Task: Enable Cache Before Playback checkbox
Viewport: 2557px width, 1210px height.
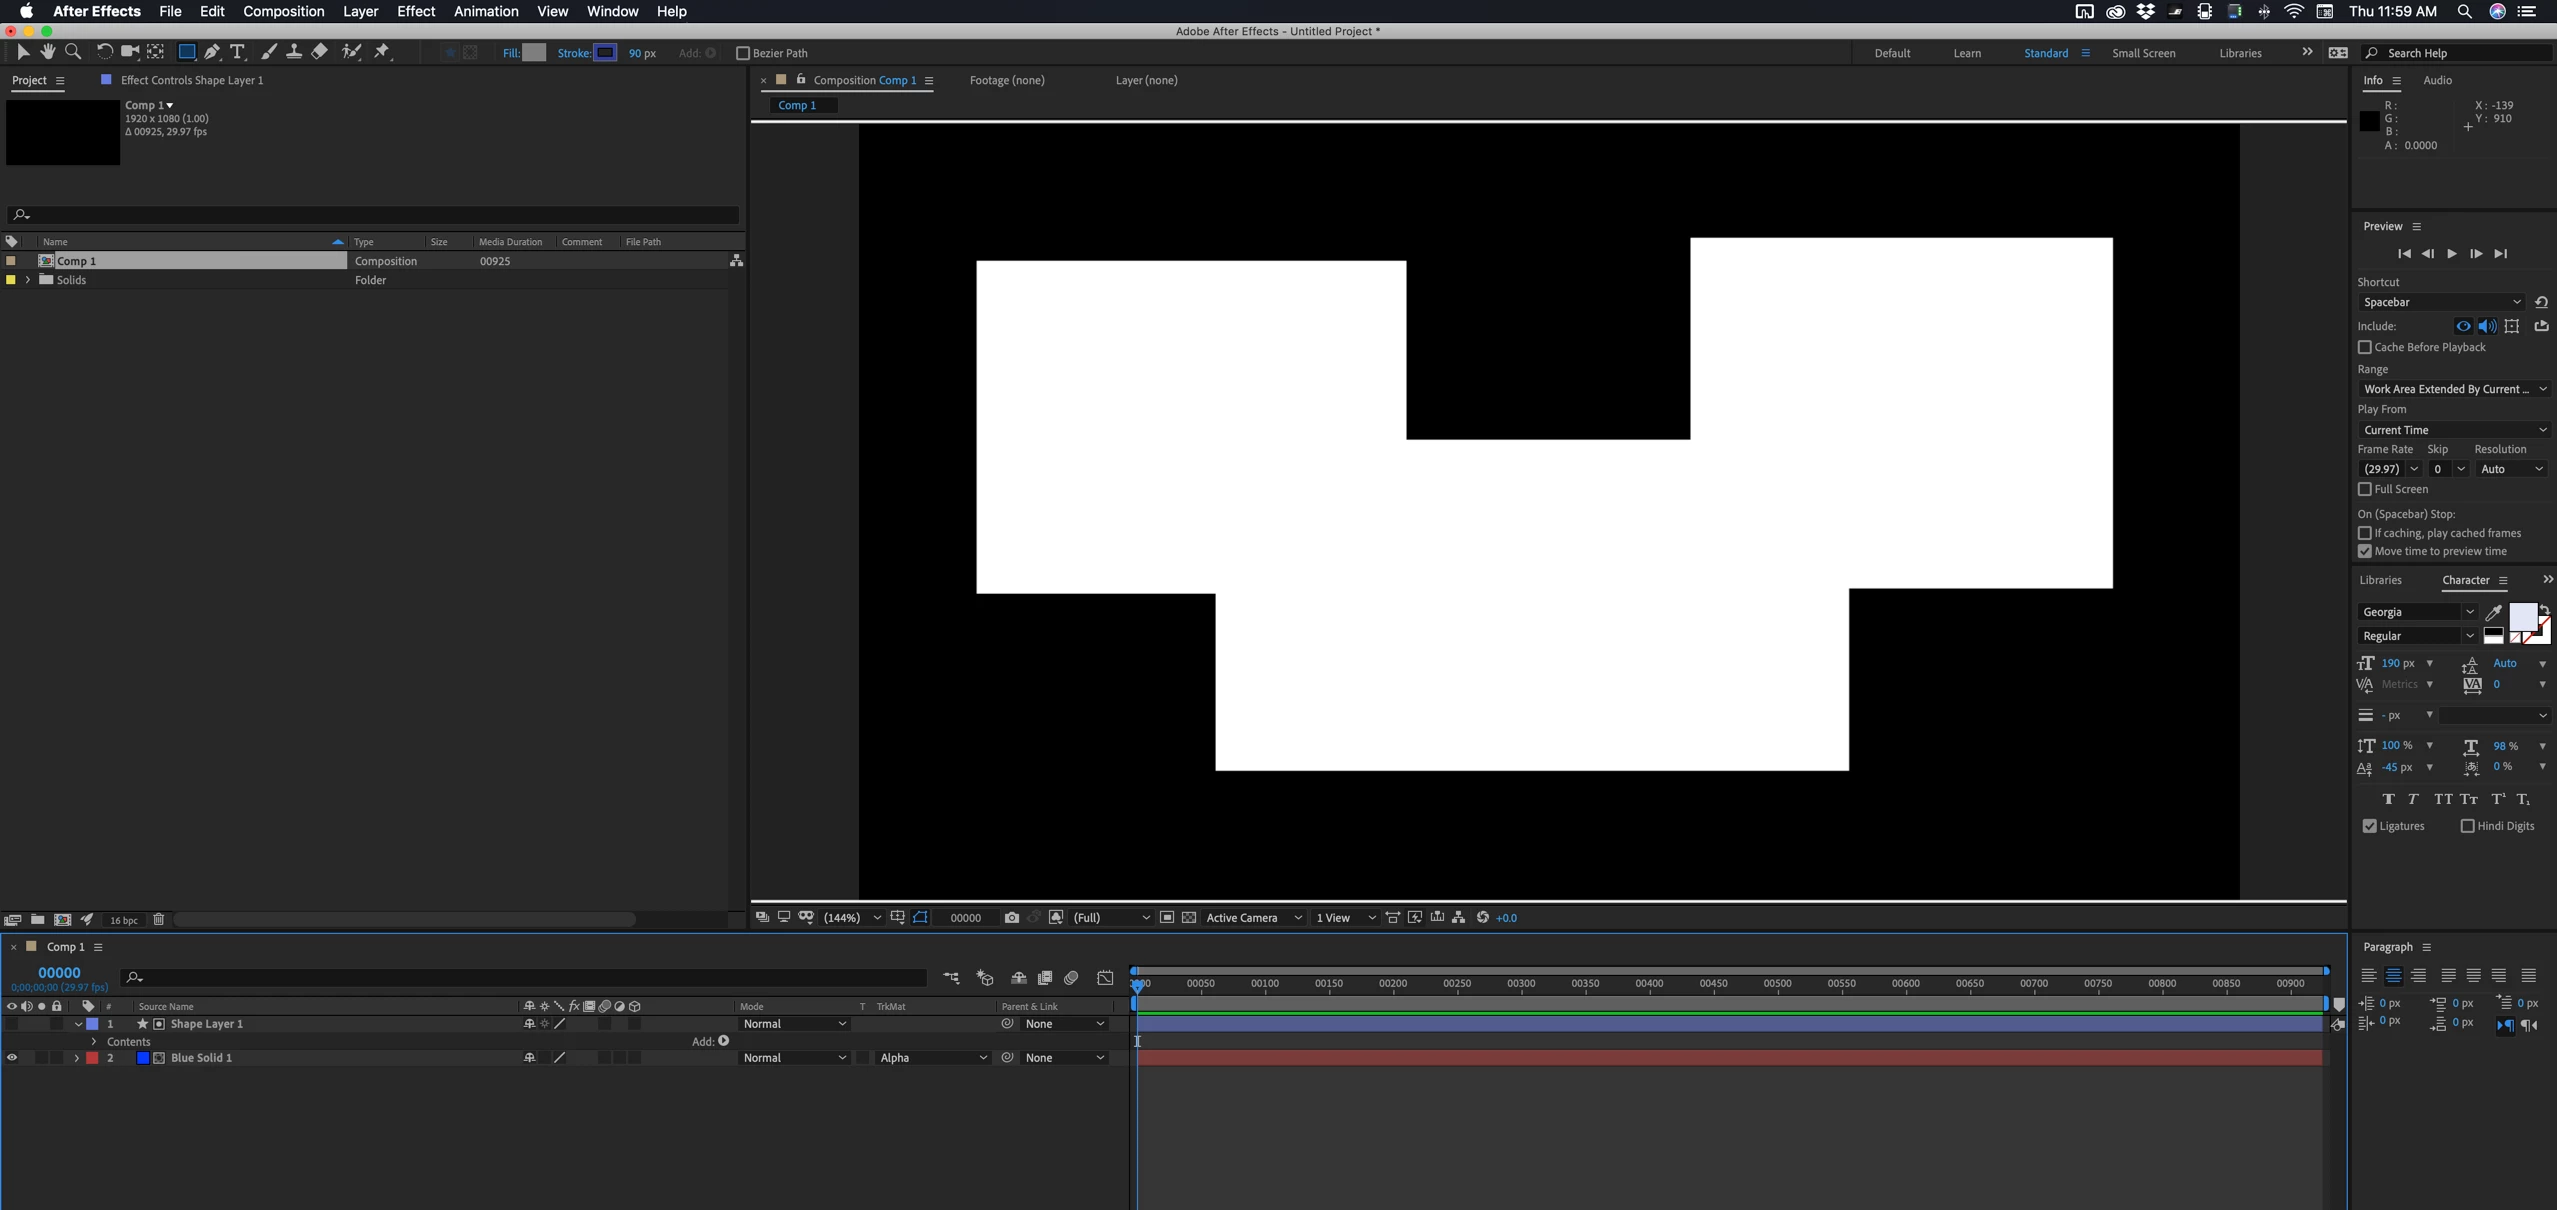Action: coord(2364,347)
